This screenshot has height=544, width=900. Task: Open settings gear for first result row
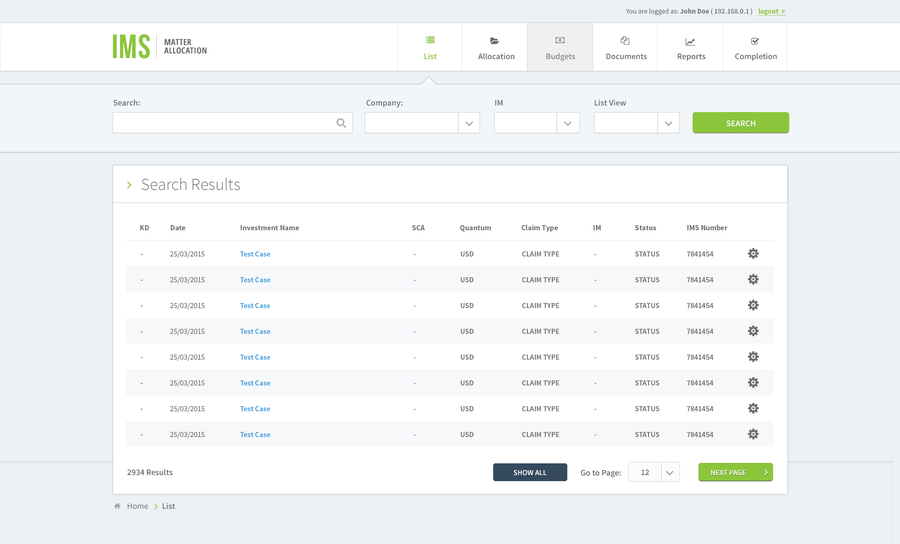[753, 254]
